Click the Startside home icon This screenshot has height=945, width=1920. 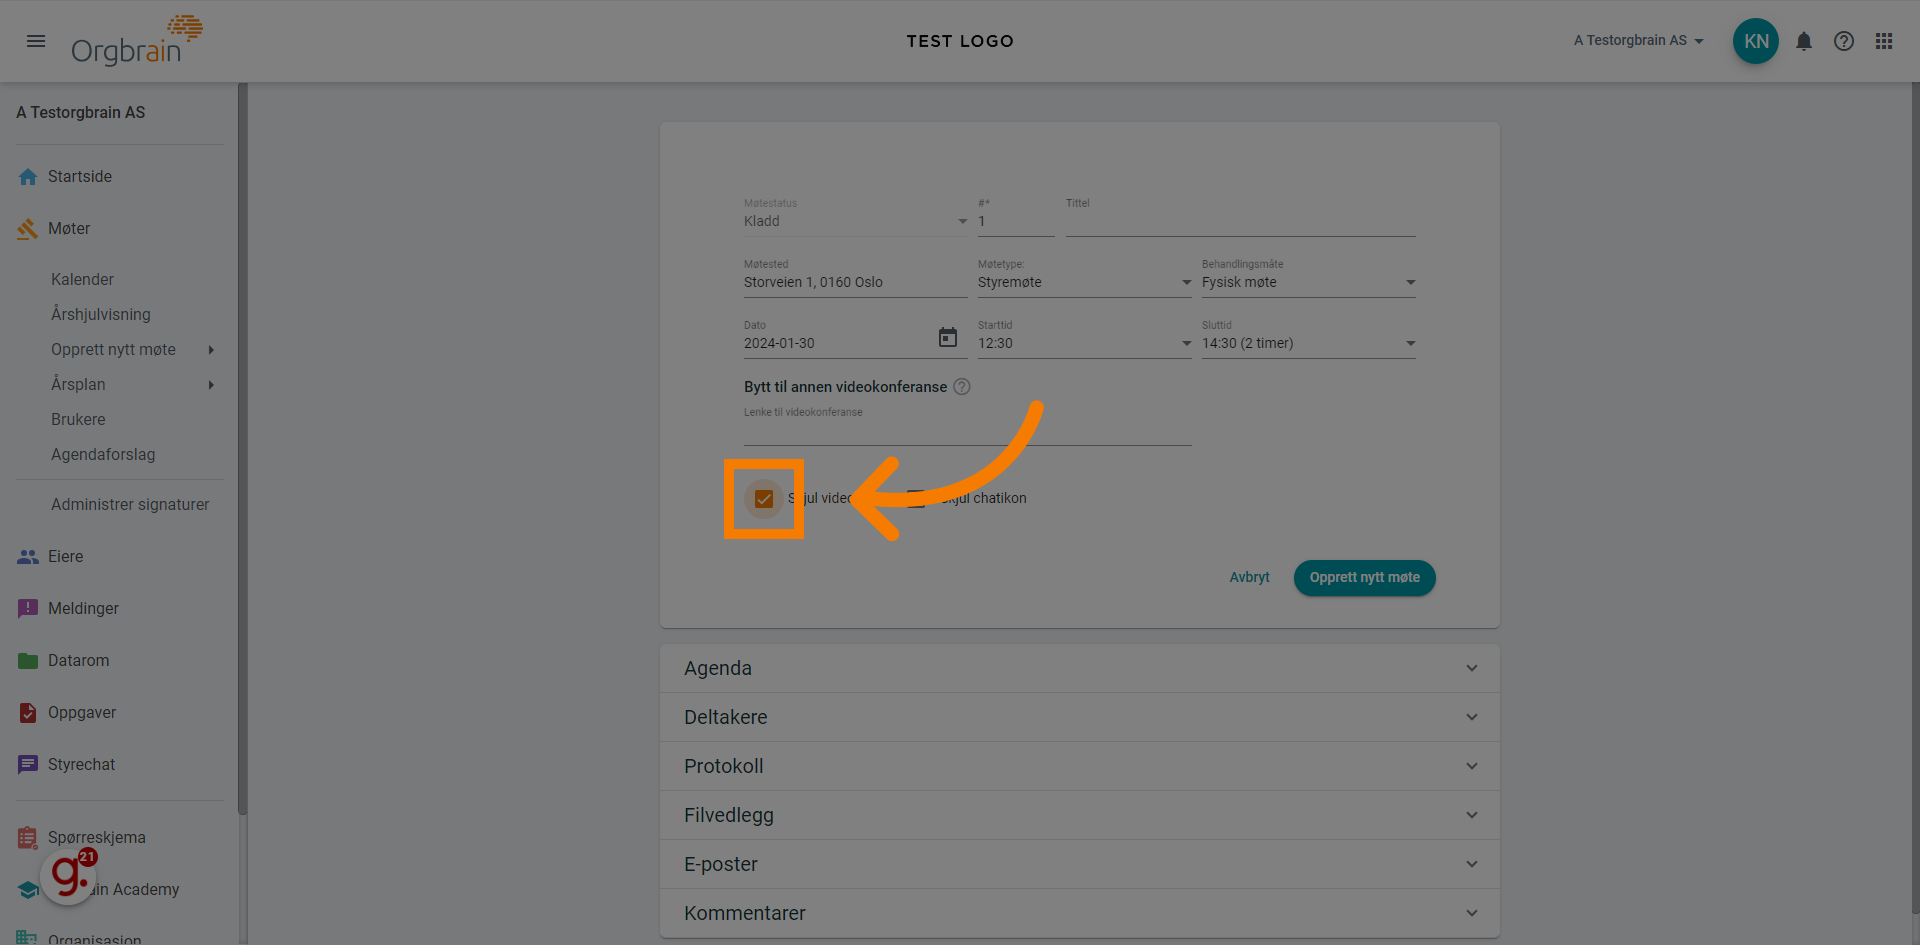click(x=28, y=177)
